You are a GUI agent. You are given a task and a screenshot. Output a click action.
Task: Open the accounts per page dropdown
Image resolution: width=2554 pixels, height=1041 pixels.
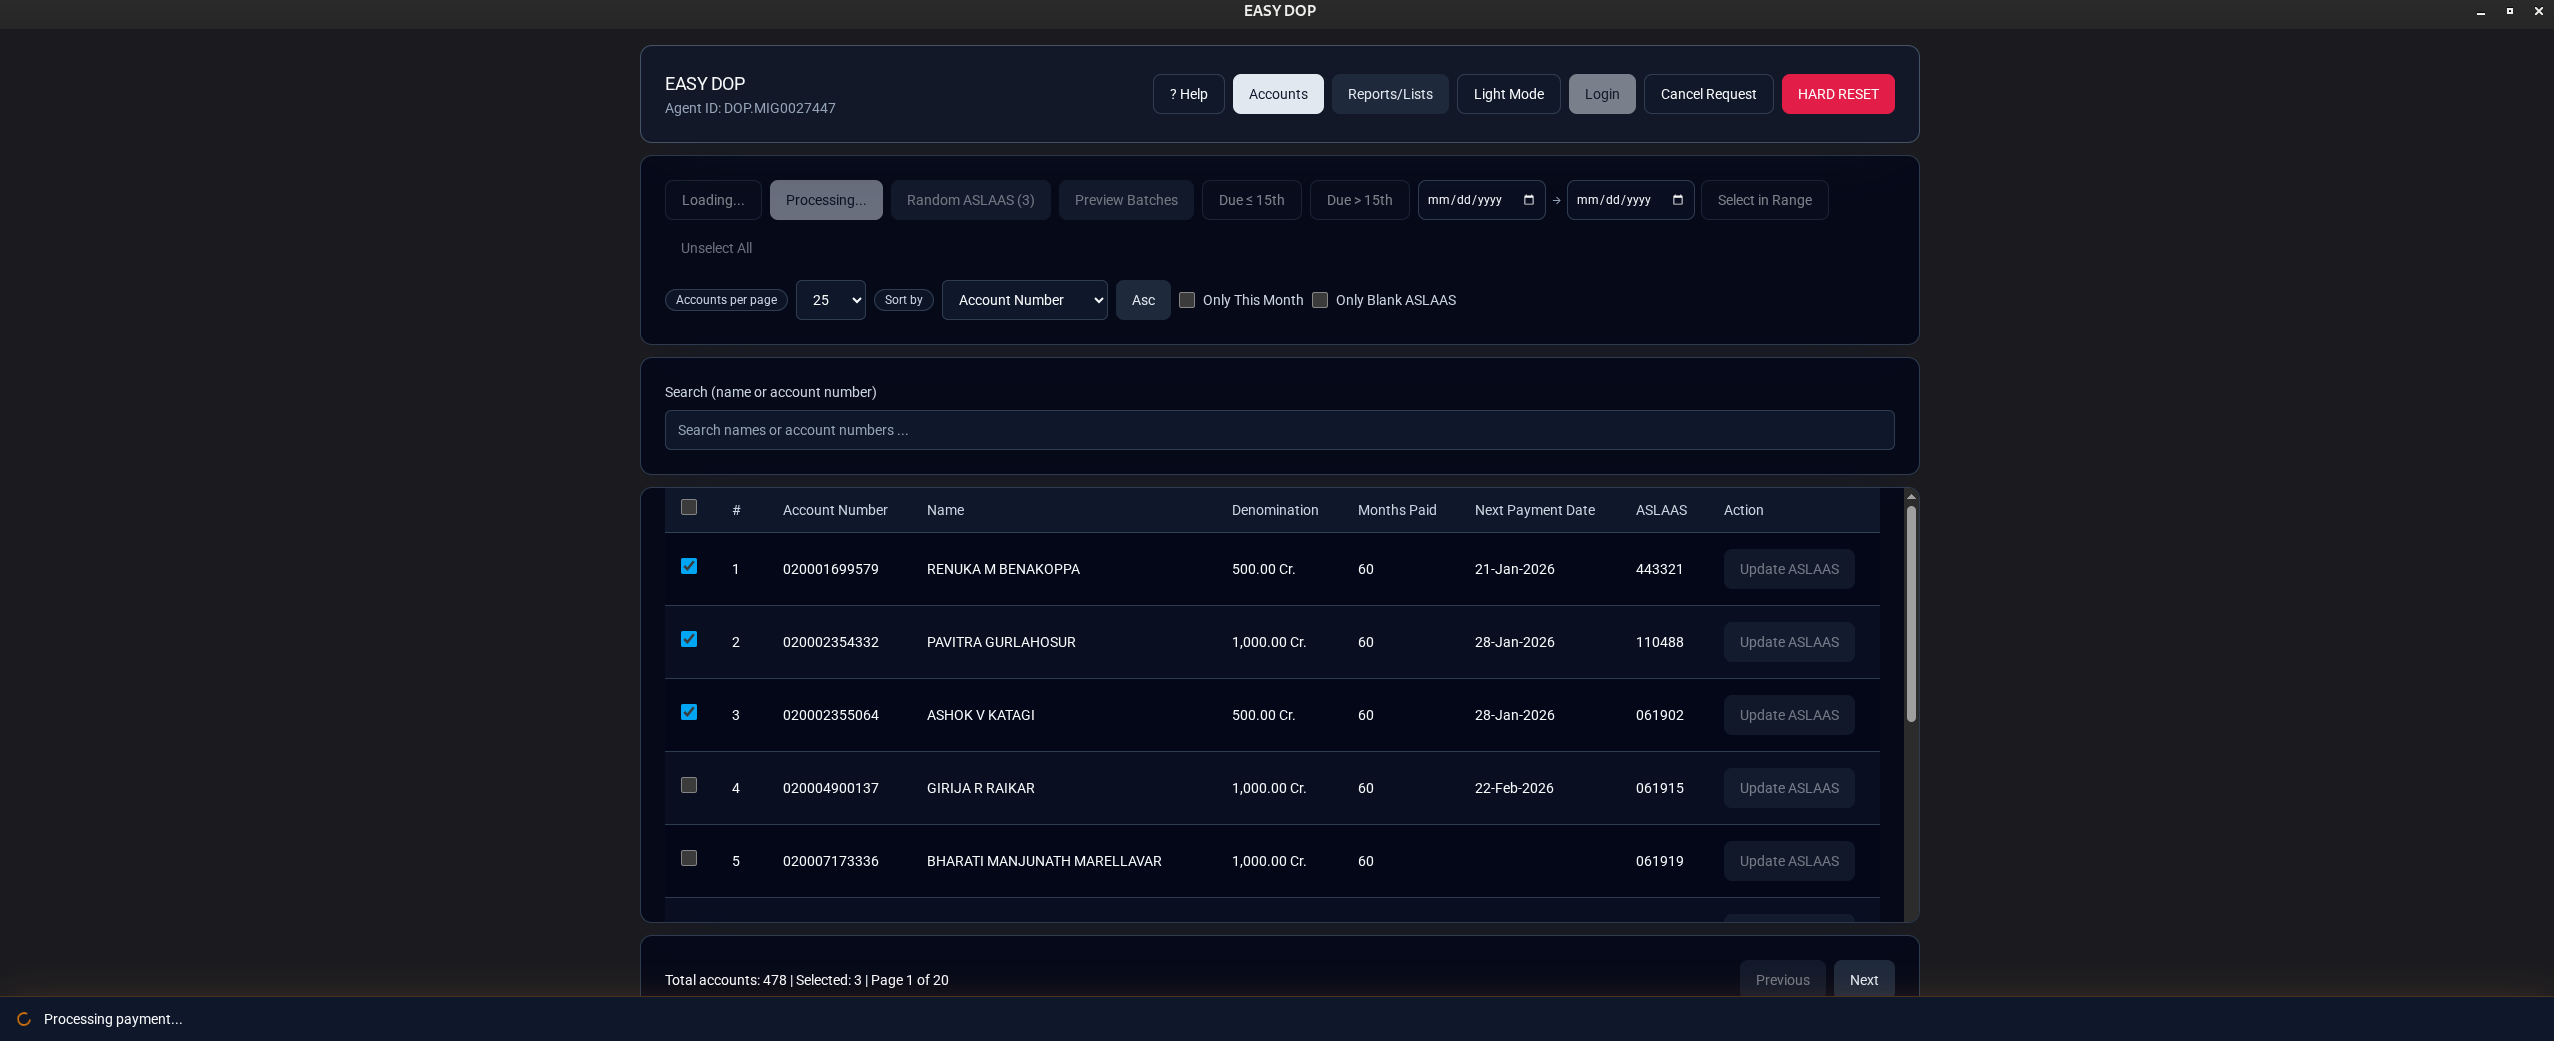[x=830, y=300]
